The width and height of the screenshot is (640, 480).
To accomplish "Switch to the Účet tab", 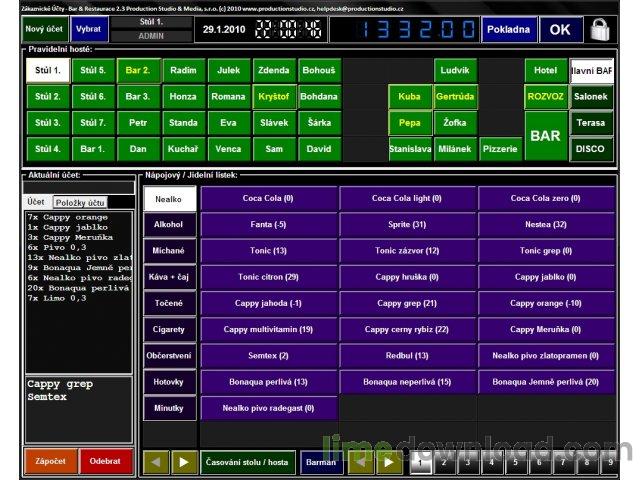I will tap(35, 203).
